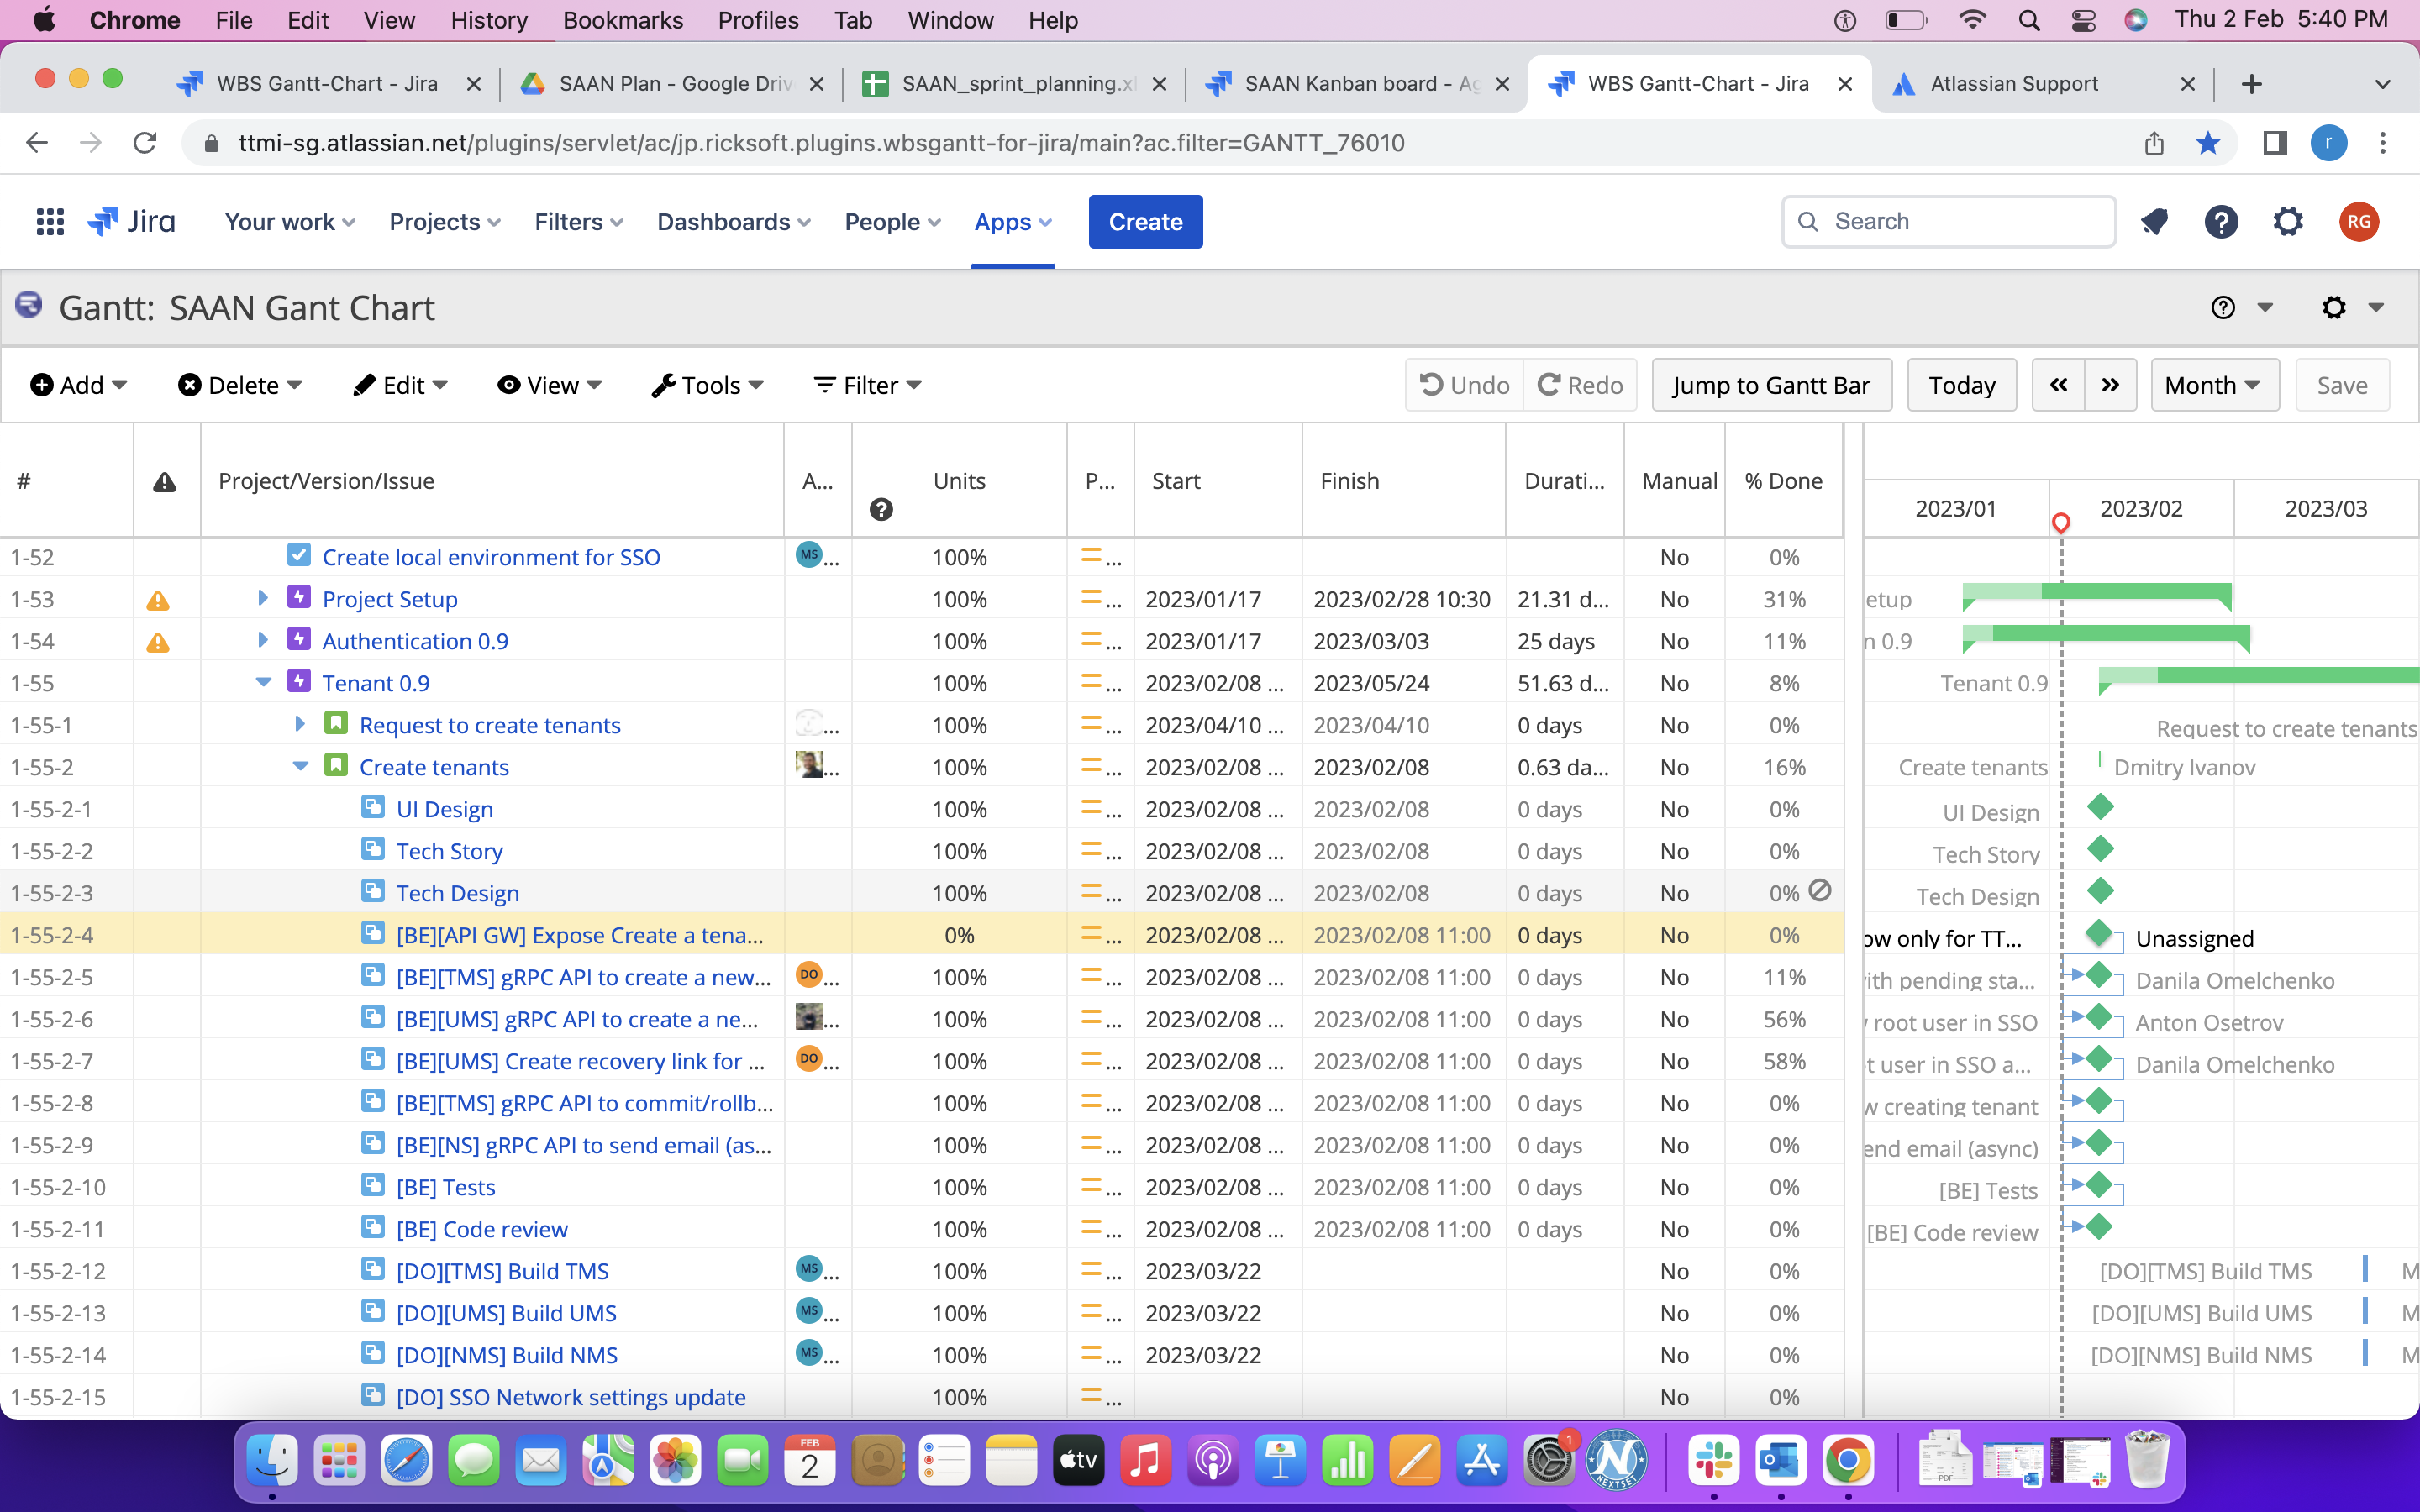Screen dimensions: 2420x1512
Task: Collapse the Create tenants row
Action: coord(301,766)
